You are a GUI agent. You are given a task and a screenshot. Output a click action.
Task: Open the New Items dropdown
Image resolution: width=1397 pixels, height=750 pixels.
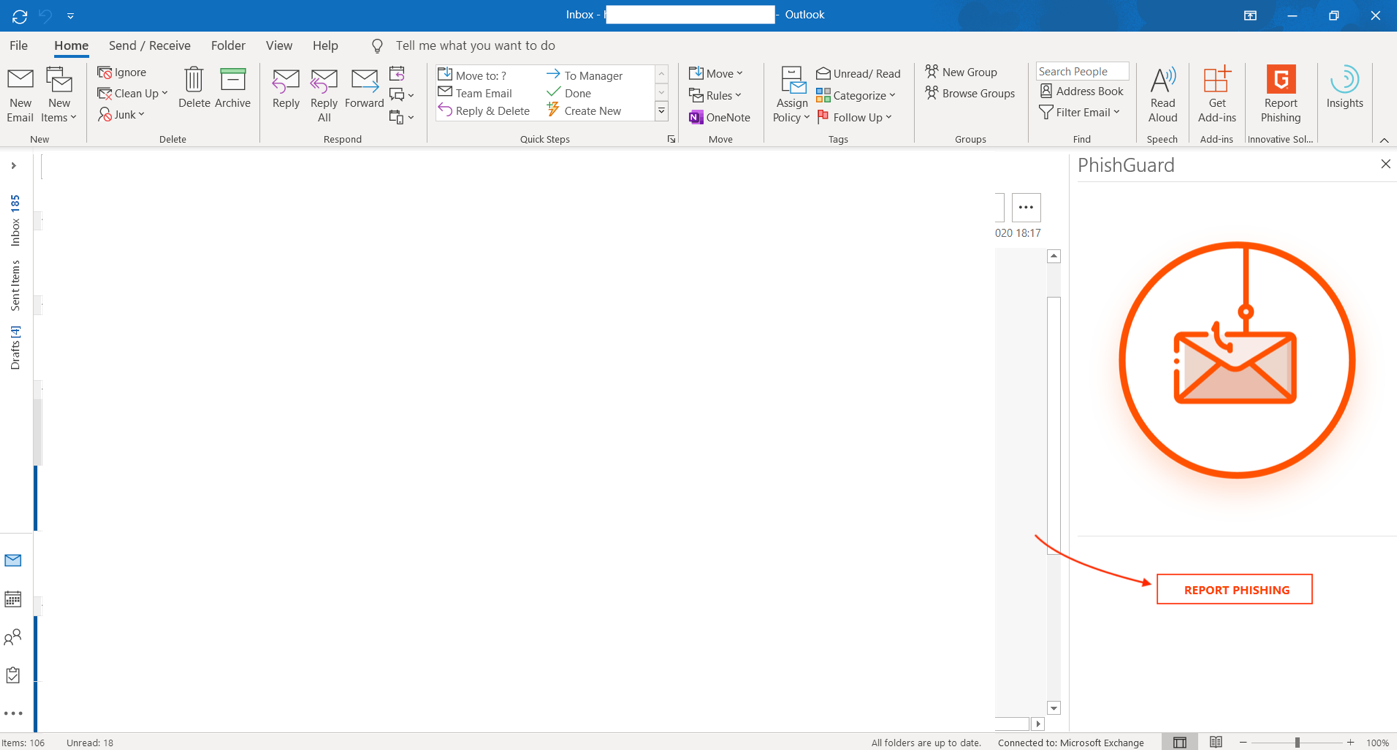pos(59,95)
